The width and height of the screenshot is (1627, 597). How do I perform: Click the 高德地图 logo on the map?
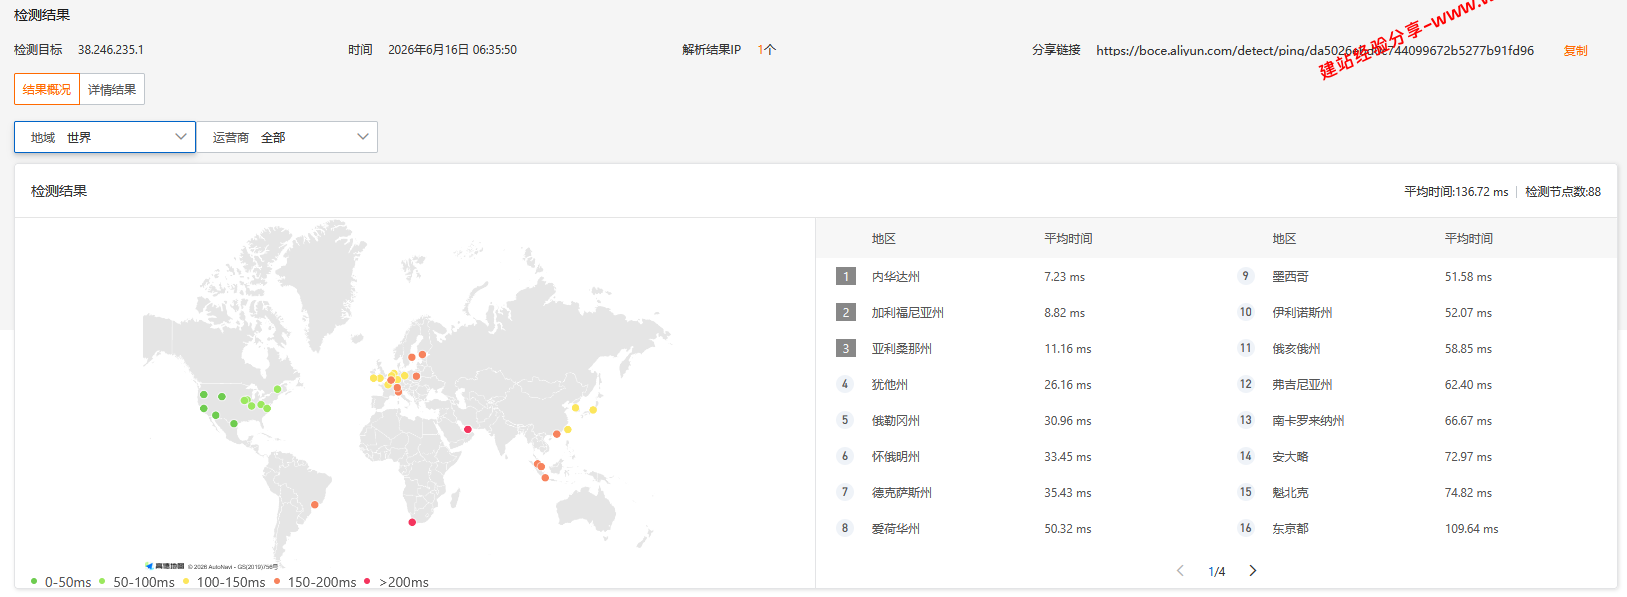click(165, 566)
